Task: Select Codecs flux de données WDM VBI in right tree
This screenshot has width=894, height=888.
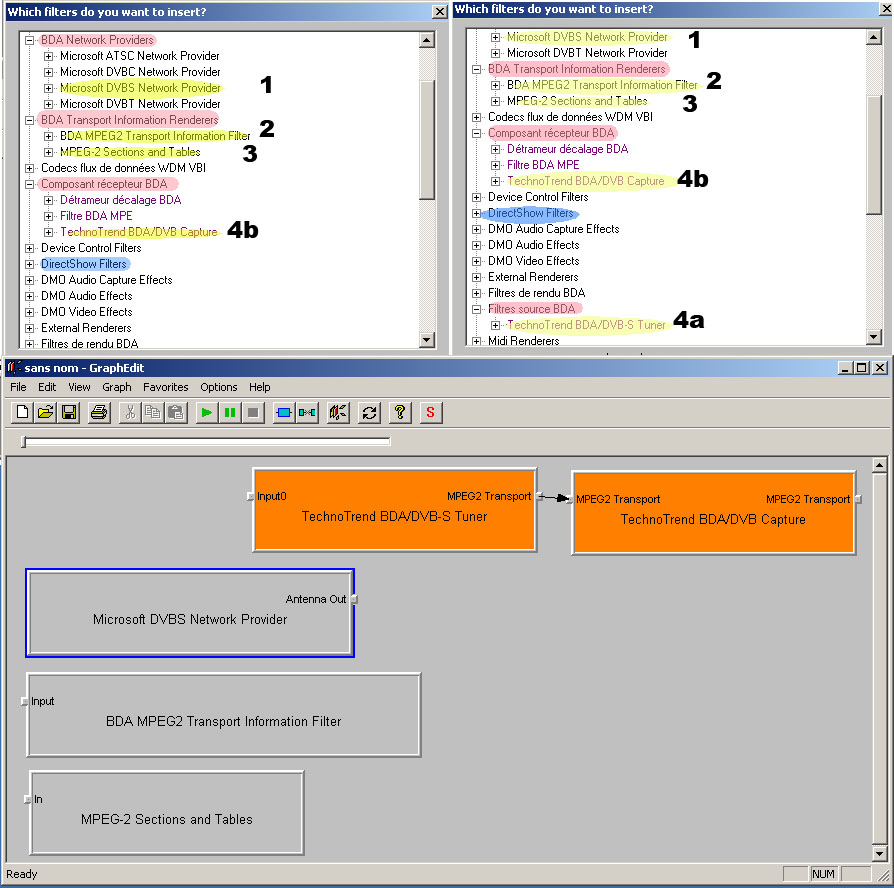Action: [570, 117]
